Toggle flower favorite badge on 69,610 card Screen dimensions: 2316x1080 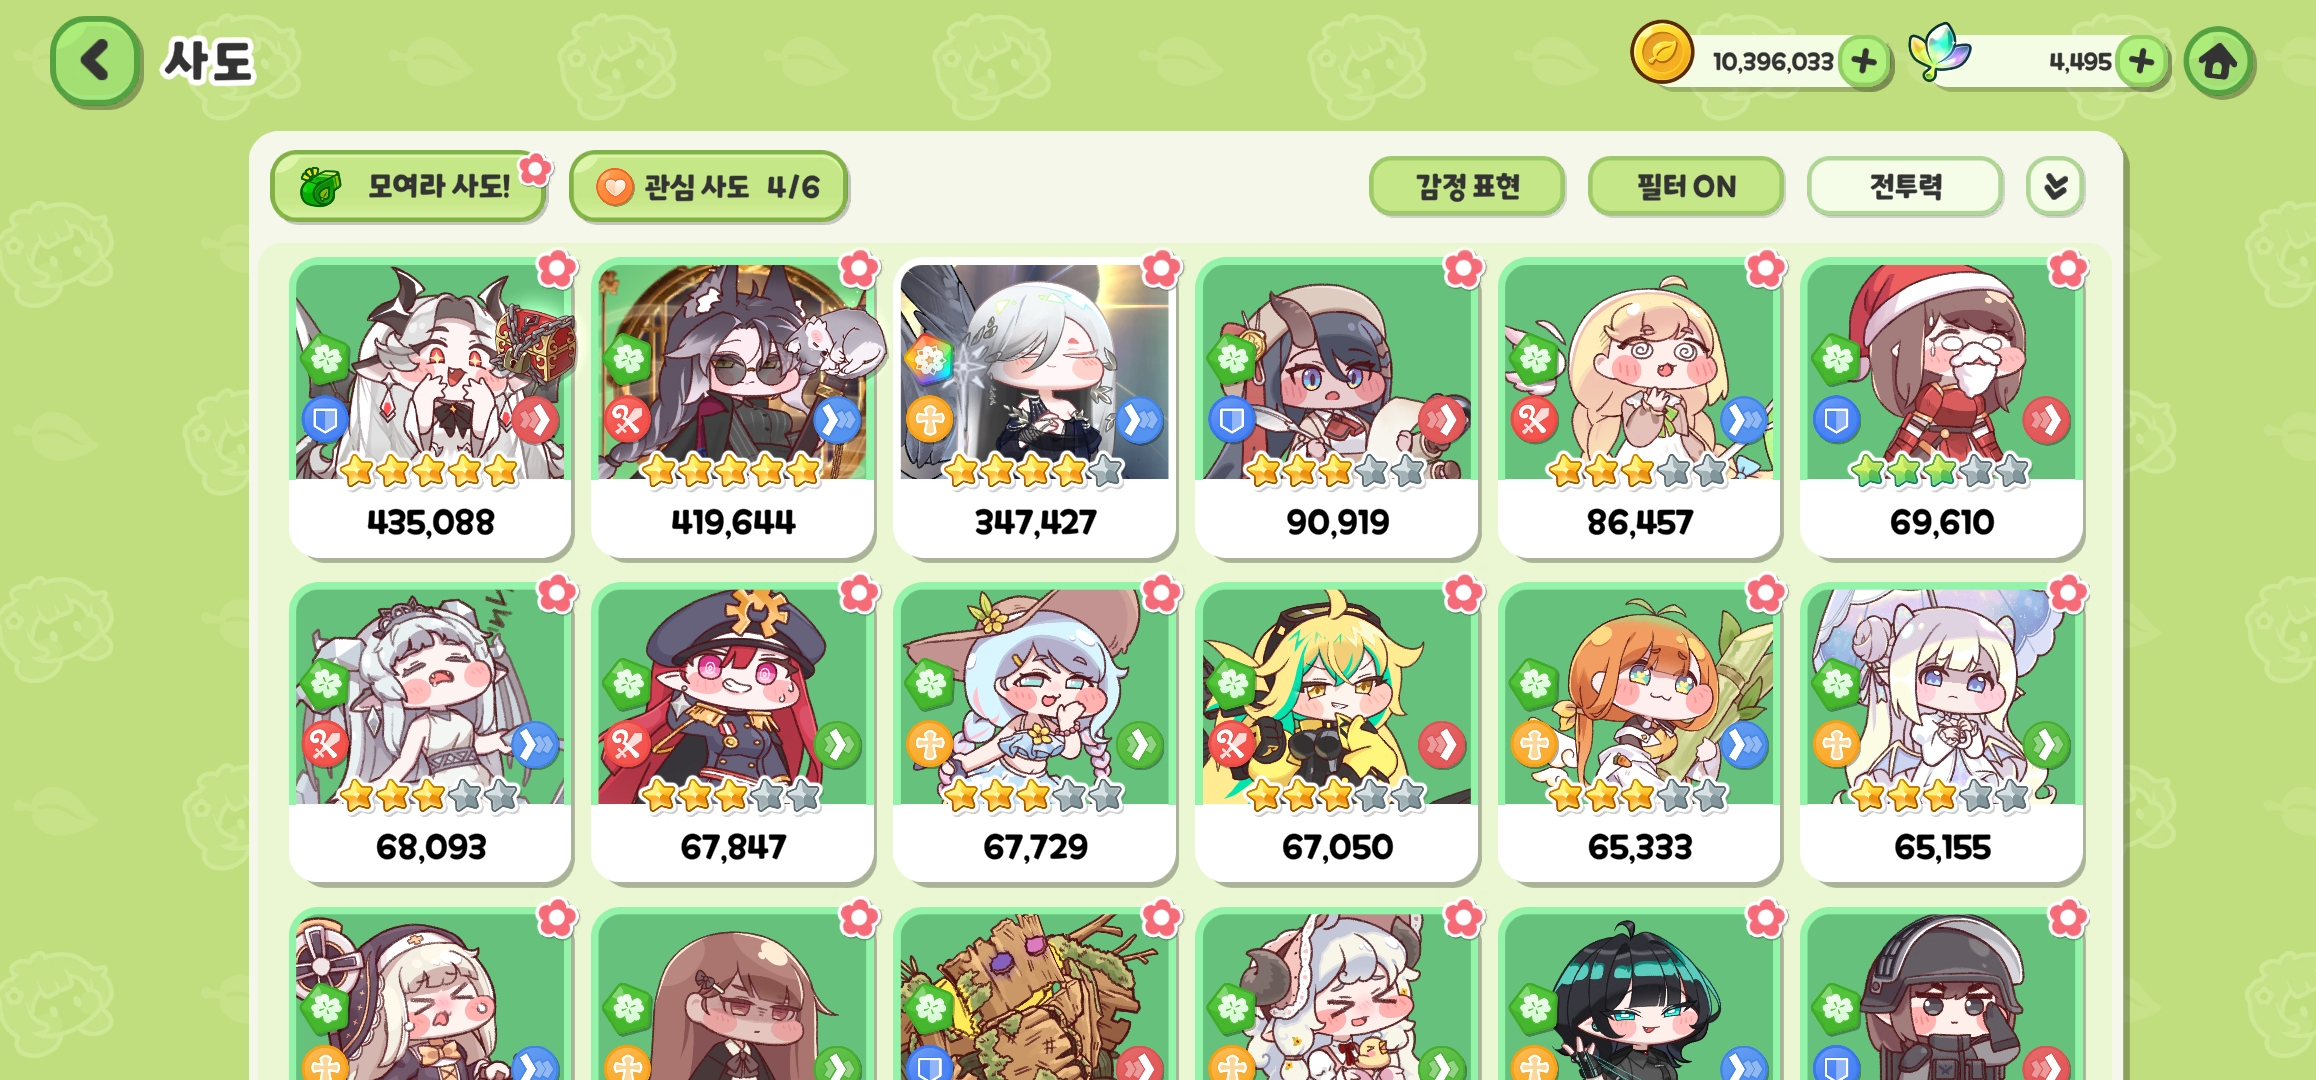tap(2067, 269)
